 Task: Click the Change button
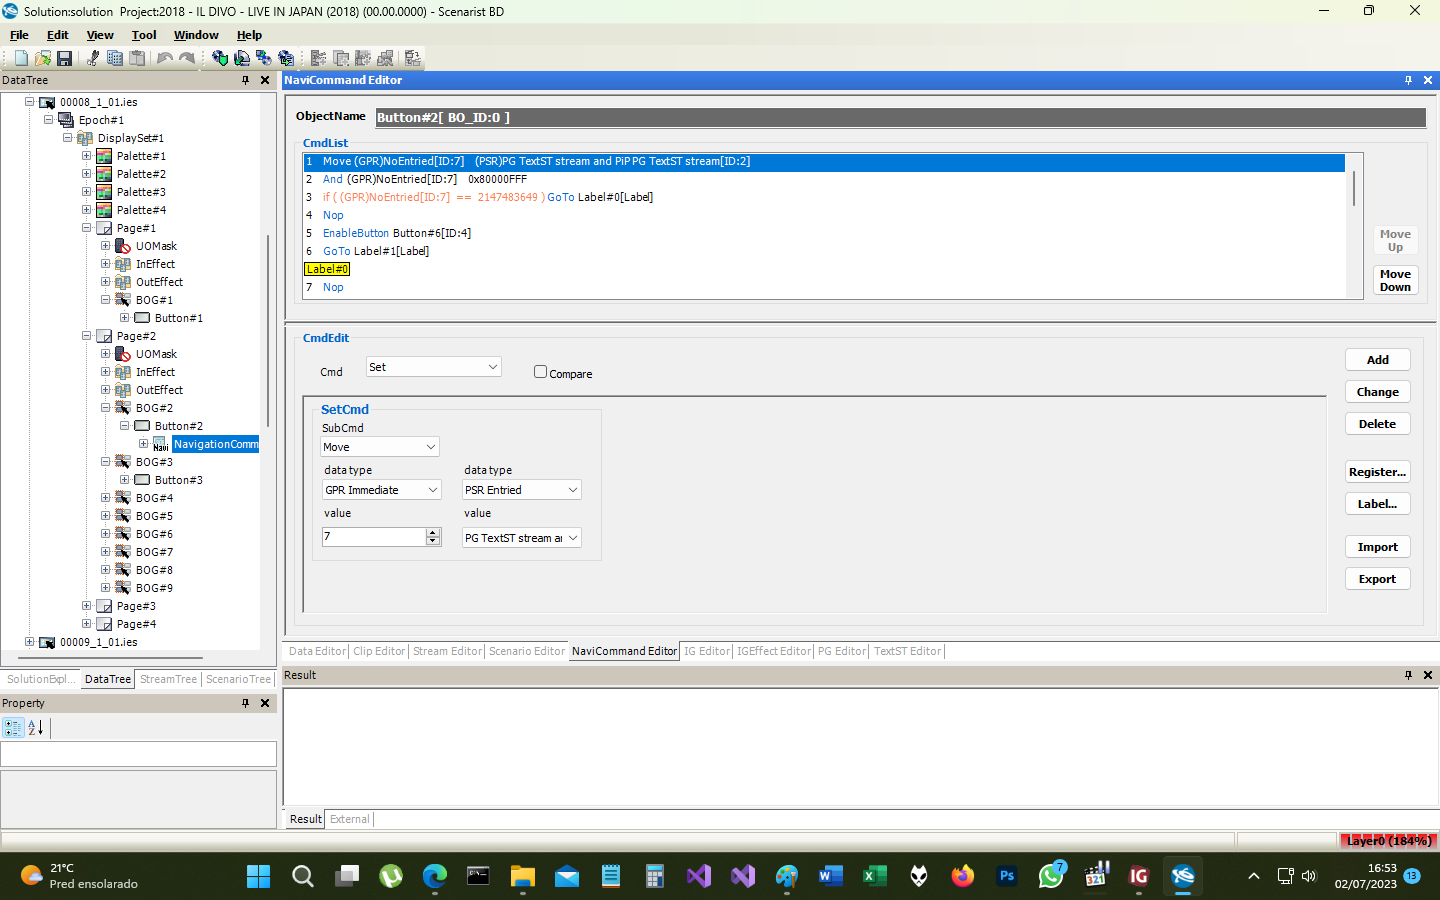click(1378, 392)
